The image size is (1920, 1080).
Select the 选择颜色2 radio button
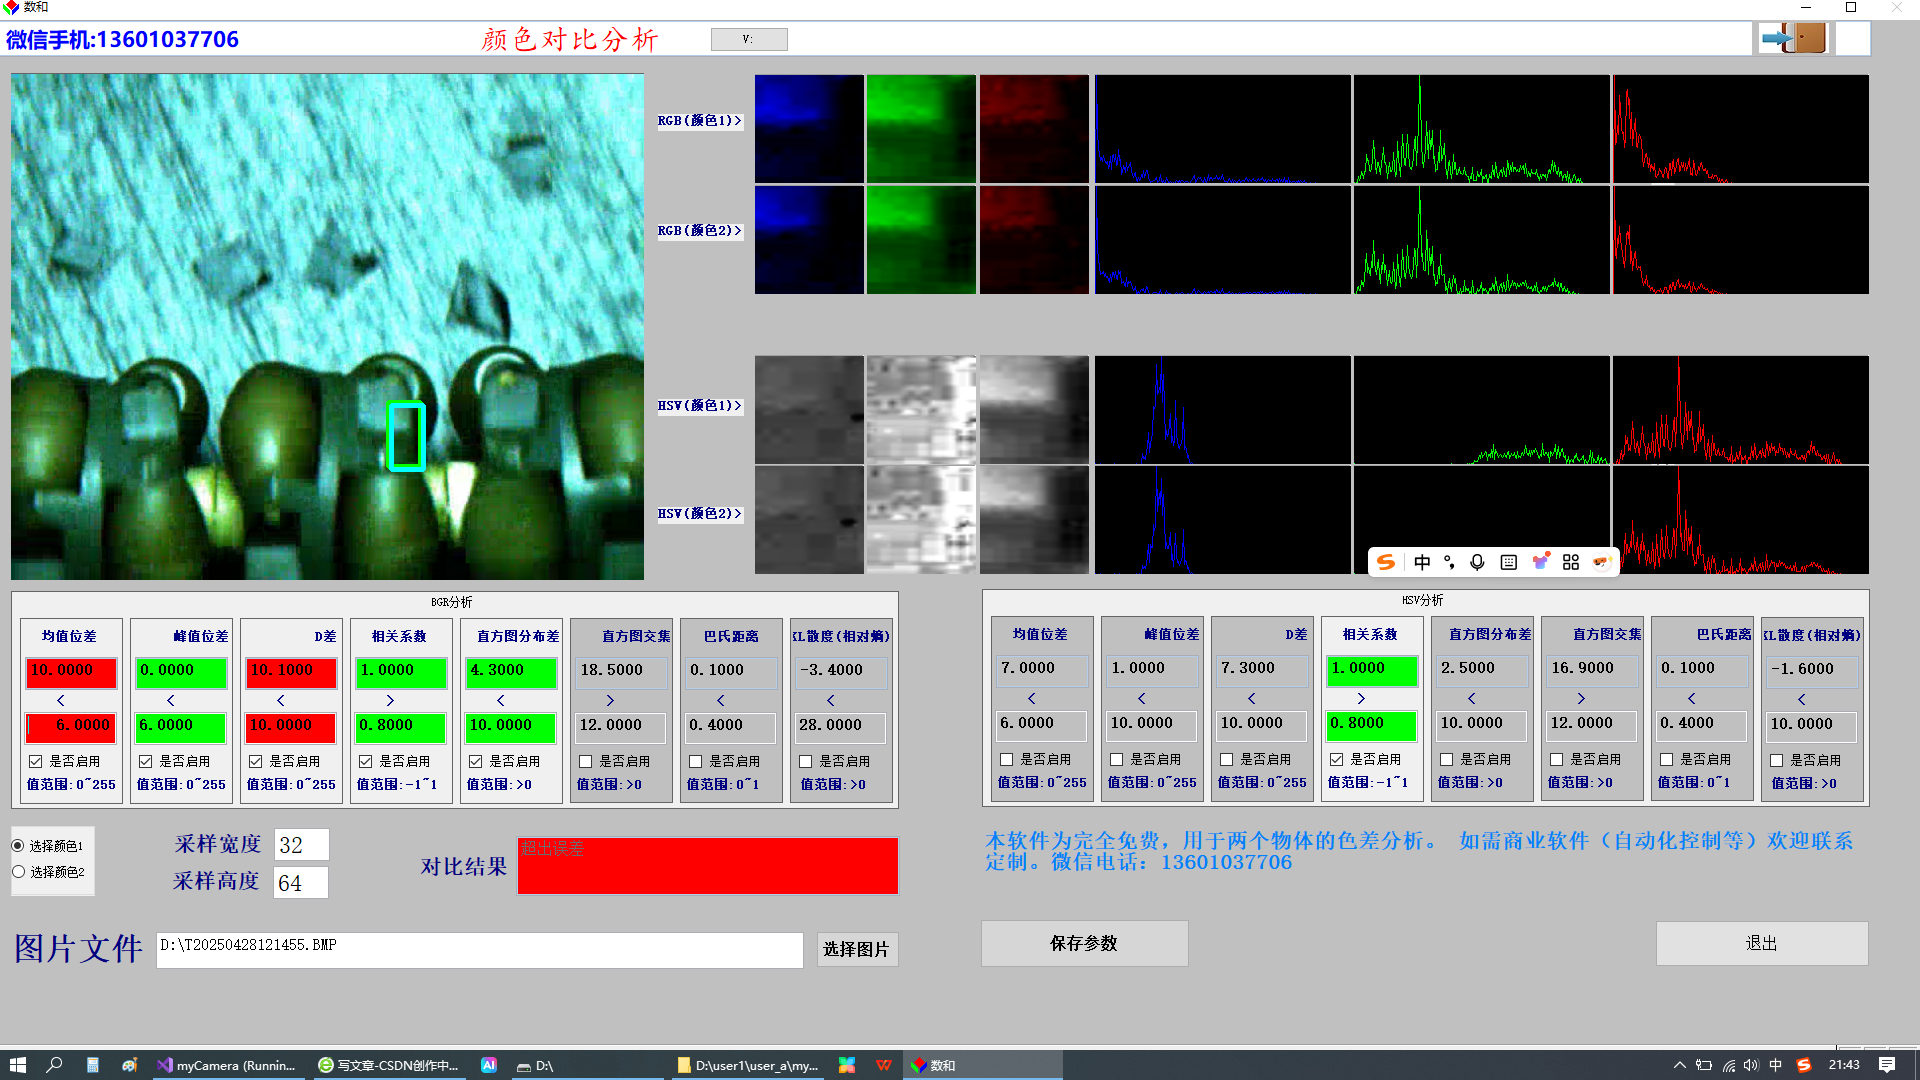19,872
